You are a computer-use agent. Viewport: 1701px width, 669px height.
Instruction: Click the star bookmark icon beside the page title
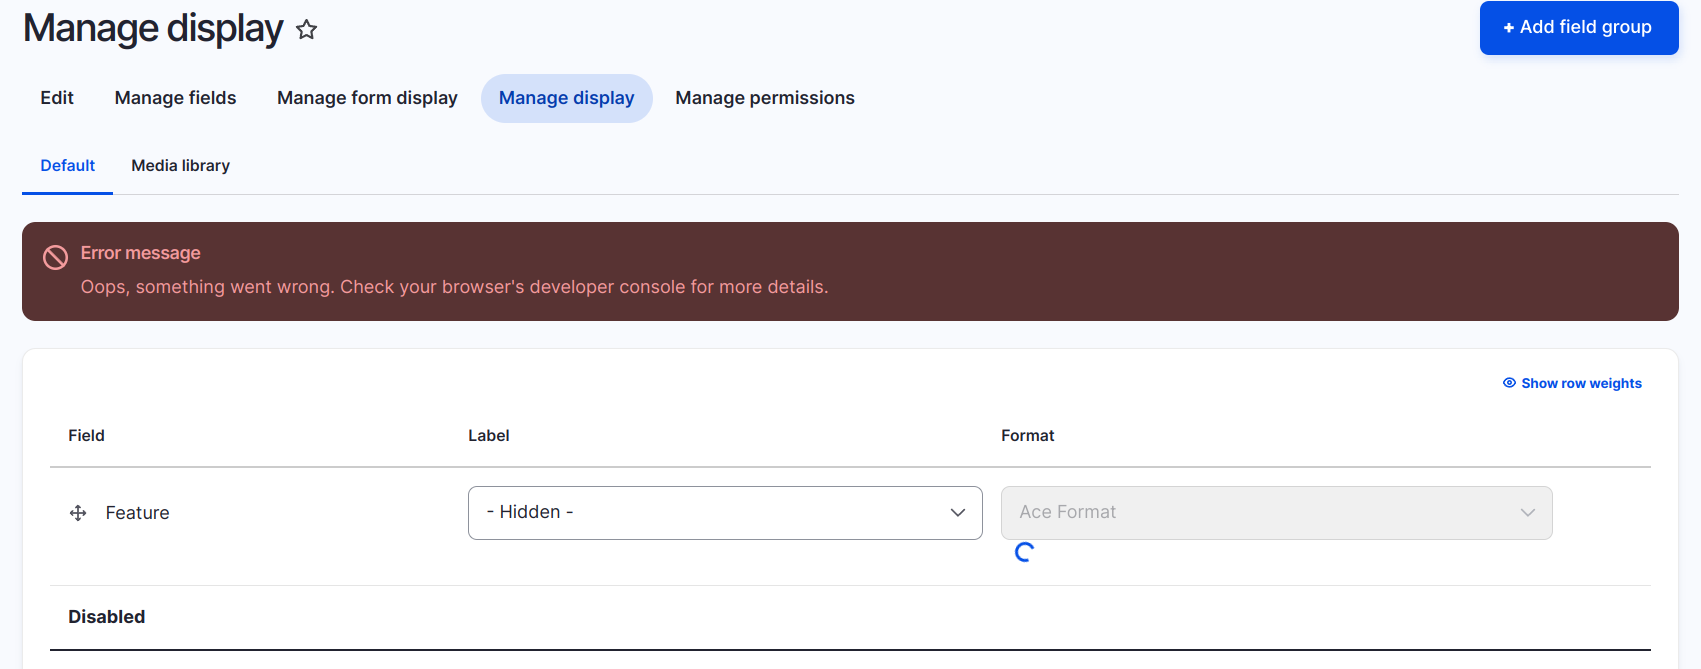(306, 29)
